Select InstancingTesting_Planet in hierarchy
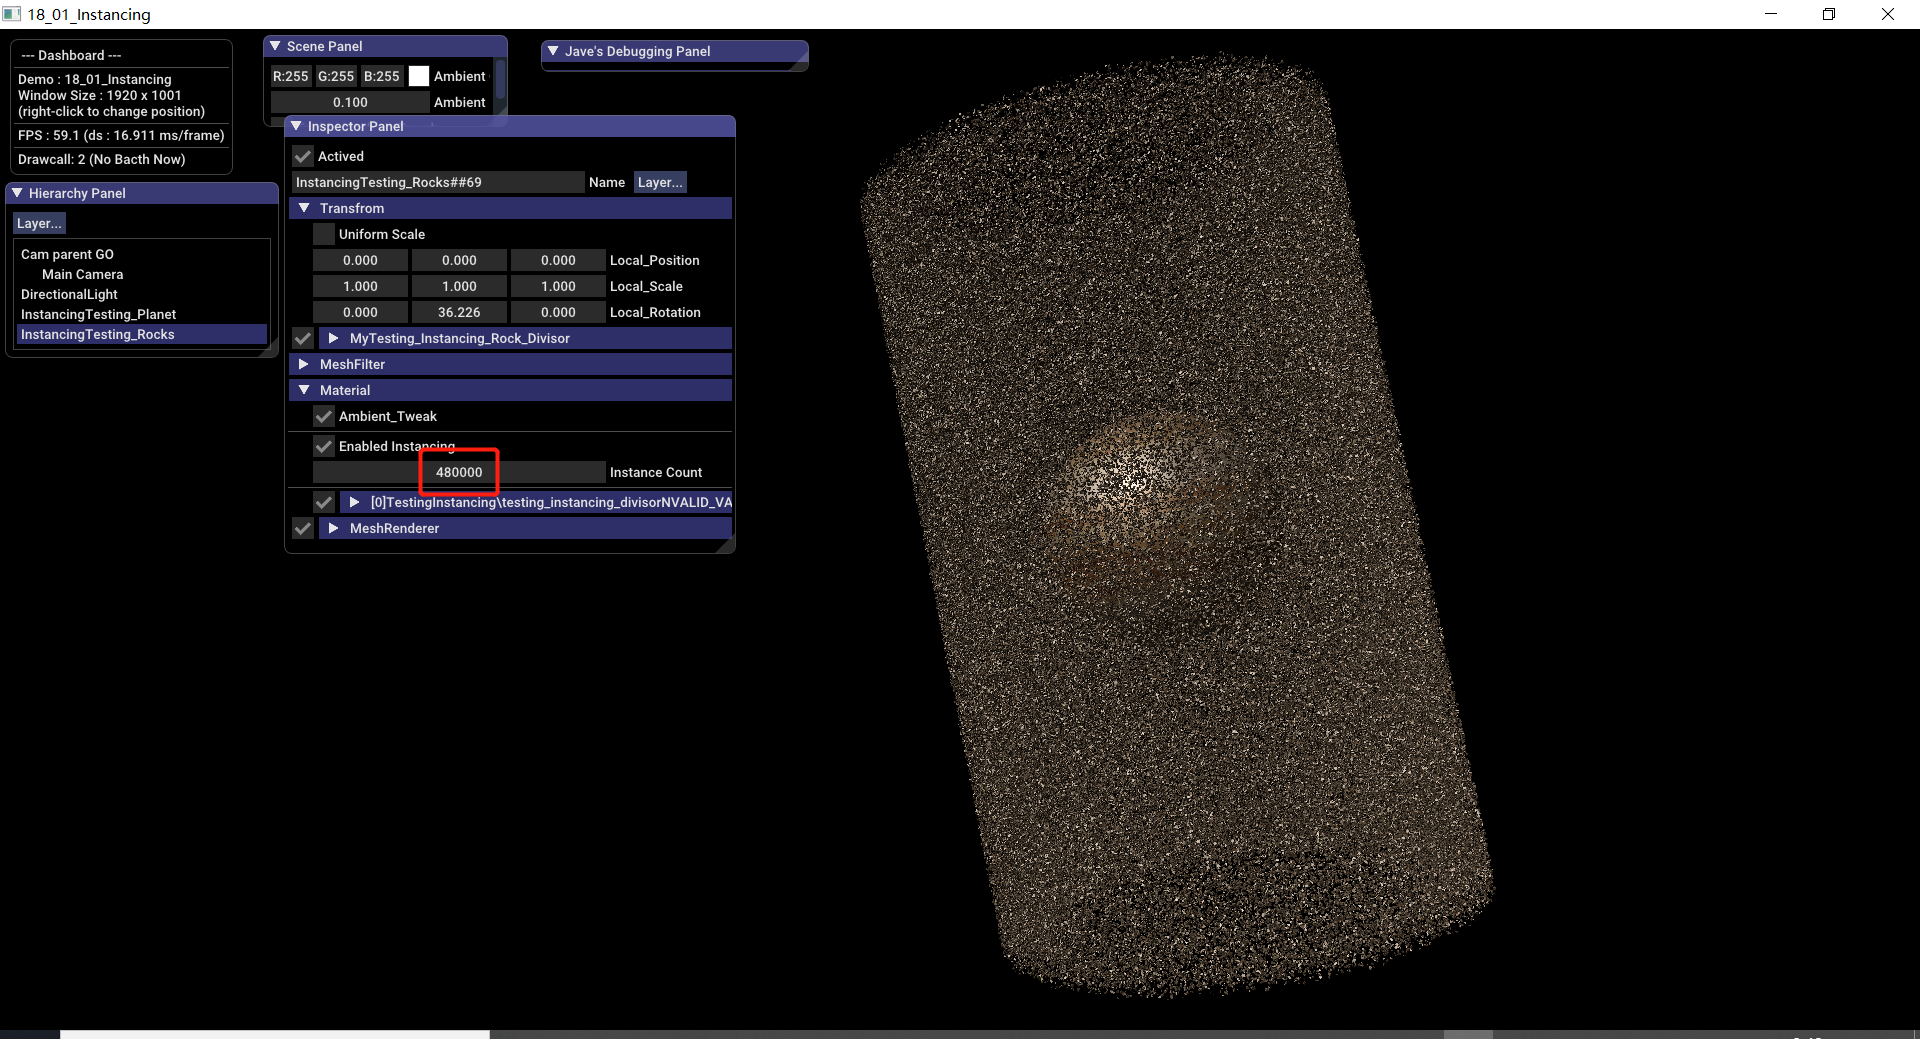This screenshot has height=1039, width=1920. [98, 314]
